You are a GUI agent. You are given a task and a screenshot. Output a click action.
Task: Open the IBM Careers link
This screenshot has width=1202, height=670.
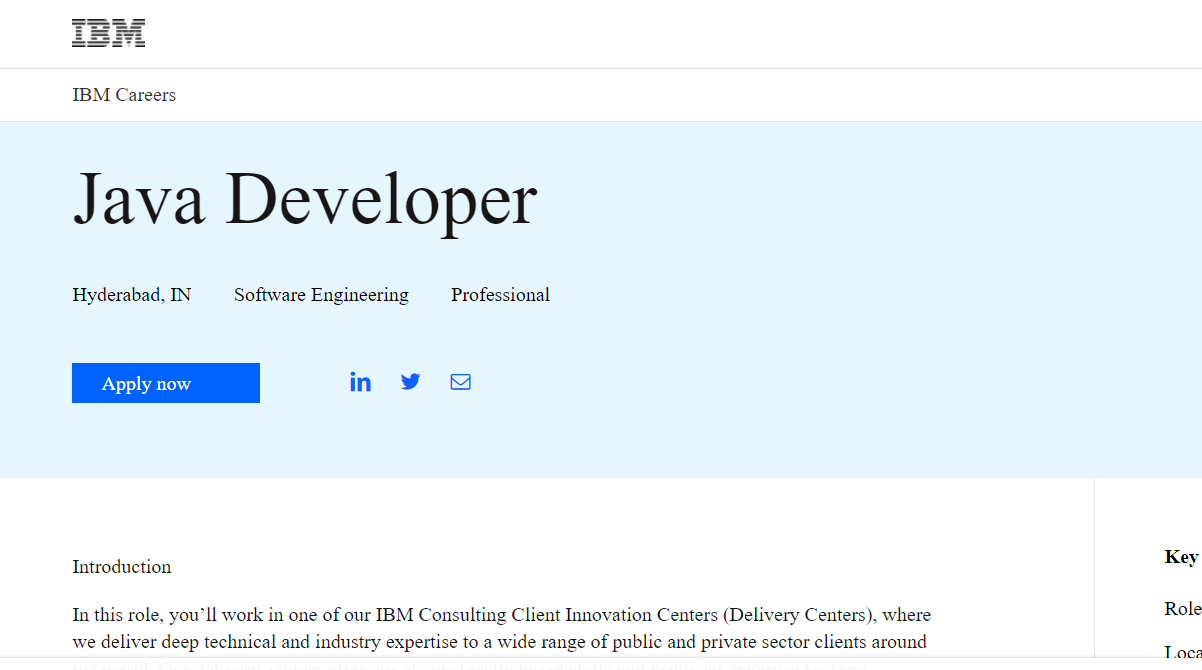(124, 95)
